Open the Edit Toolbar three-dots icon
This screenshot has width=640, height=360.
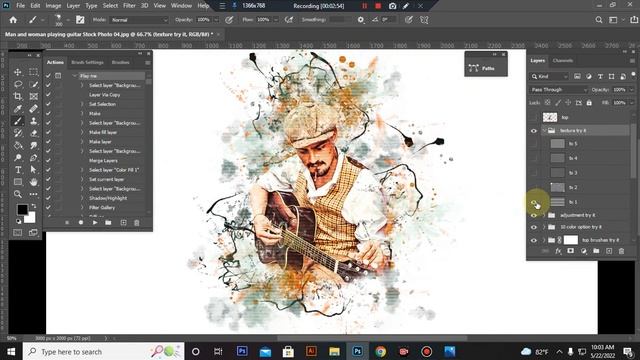[33, 194]
